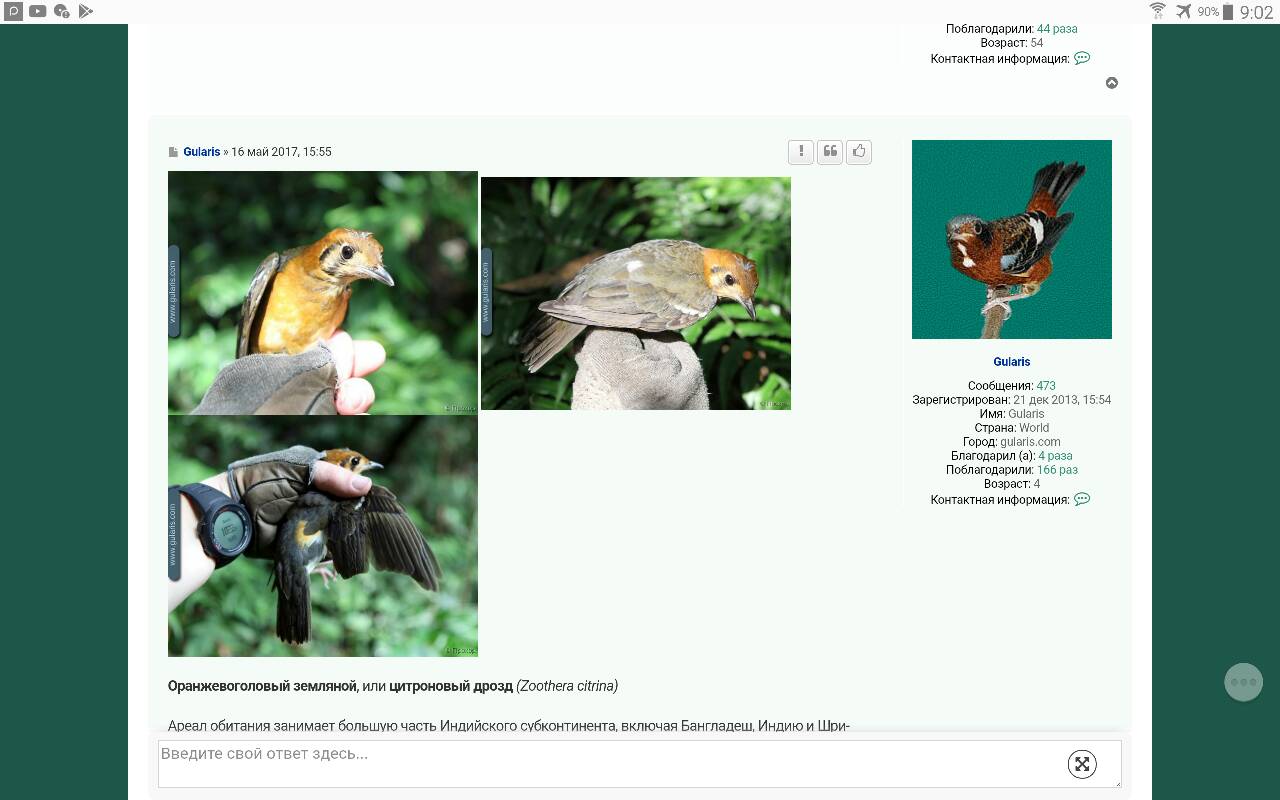Open previous user's contact information icon
This screenshot has width=1280, height=800.
pos(1081,59)
